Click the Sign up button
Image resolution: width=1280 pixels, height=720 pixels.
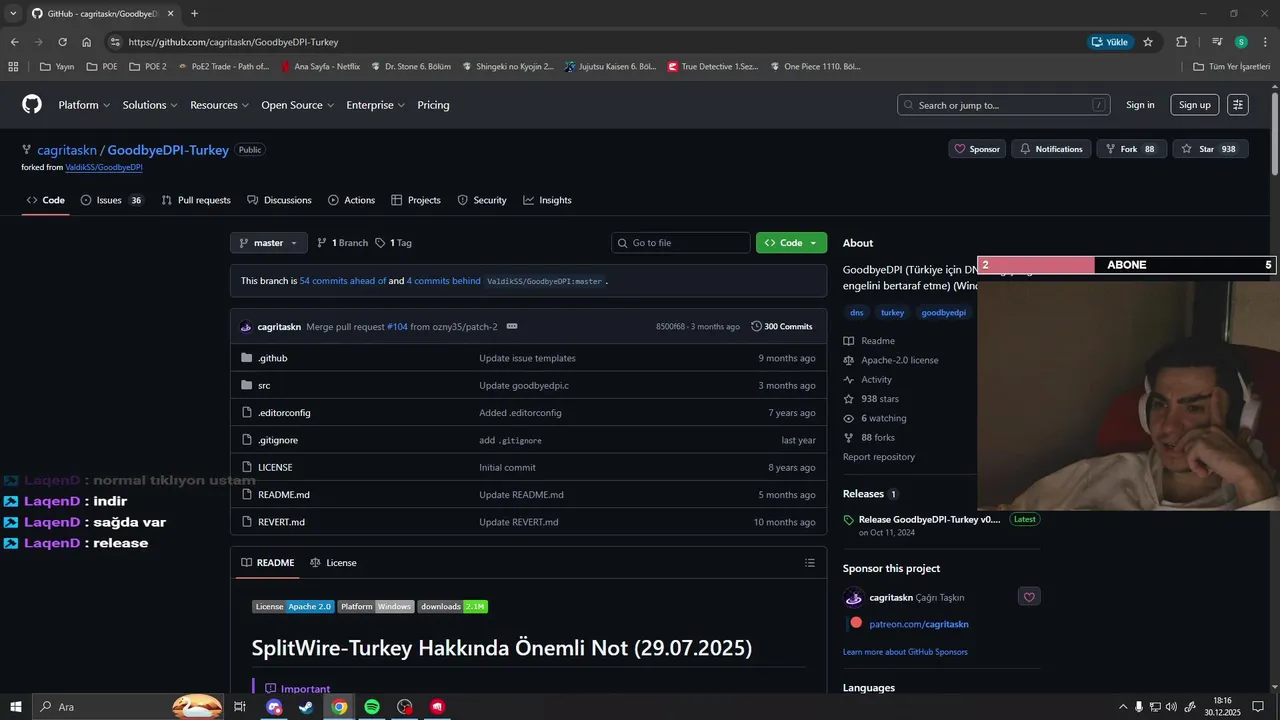(1194, 105)
